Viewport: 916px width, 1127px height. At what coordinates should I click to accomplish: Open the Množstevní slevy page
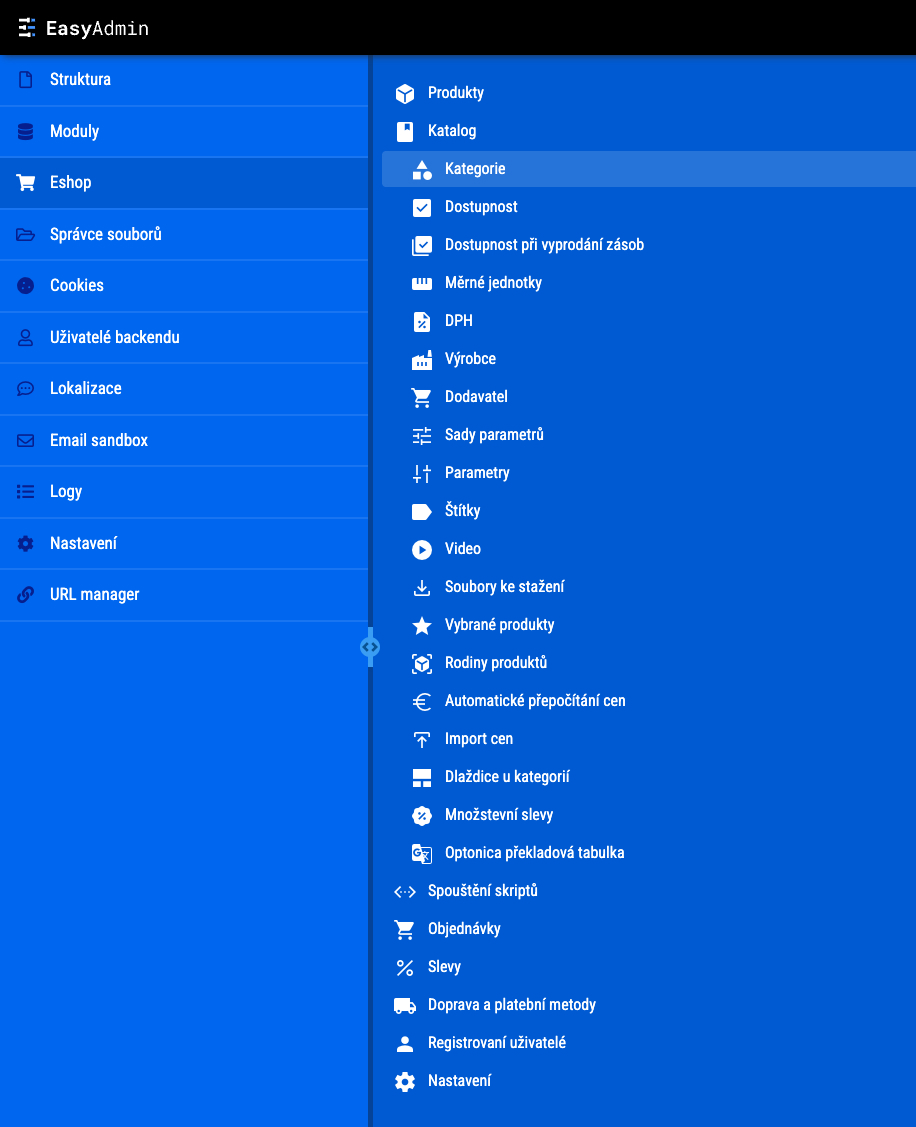tap(498, 815)
